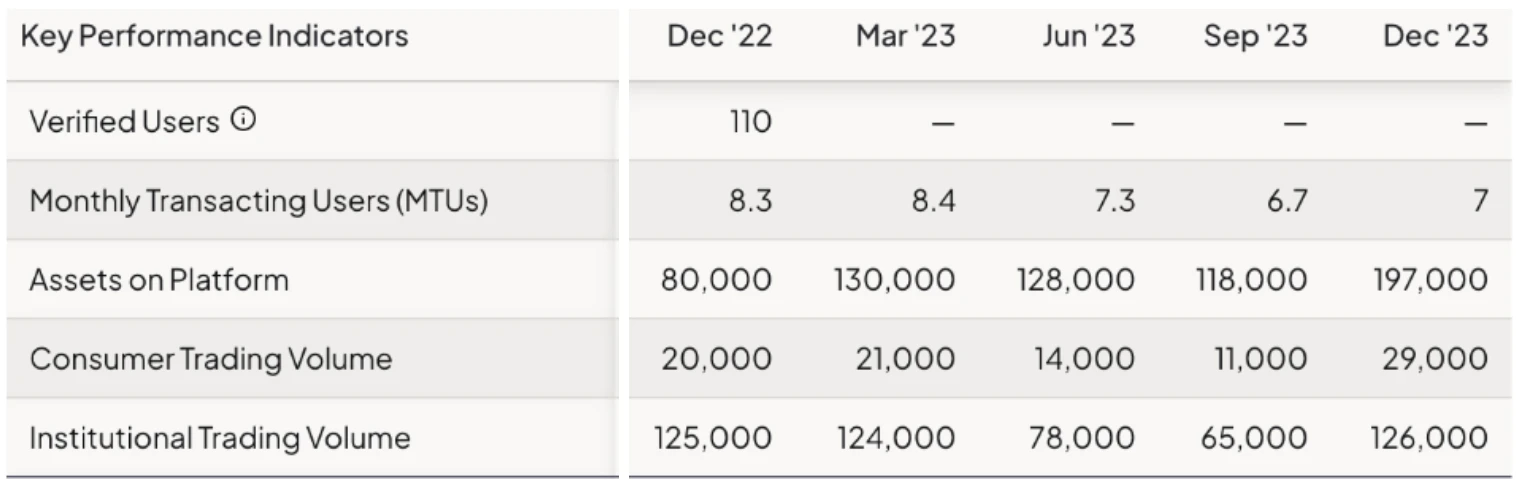
Task: Select Consumer Trading Volume value 29,000
Action: (1436, 359)
